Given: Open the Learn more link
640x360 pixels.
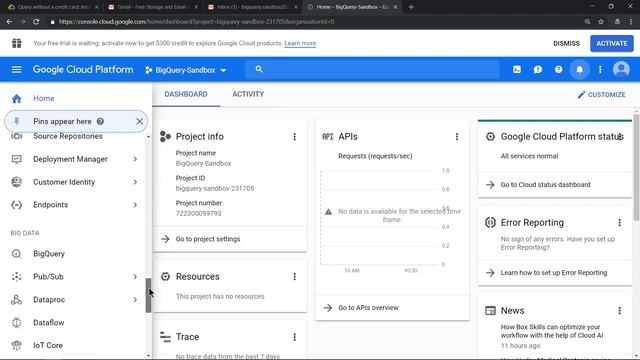Looking at the screenshot, I should (x=300, y=43).
